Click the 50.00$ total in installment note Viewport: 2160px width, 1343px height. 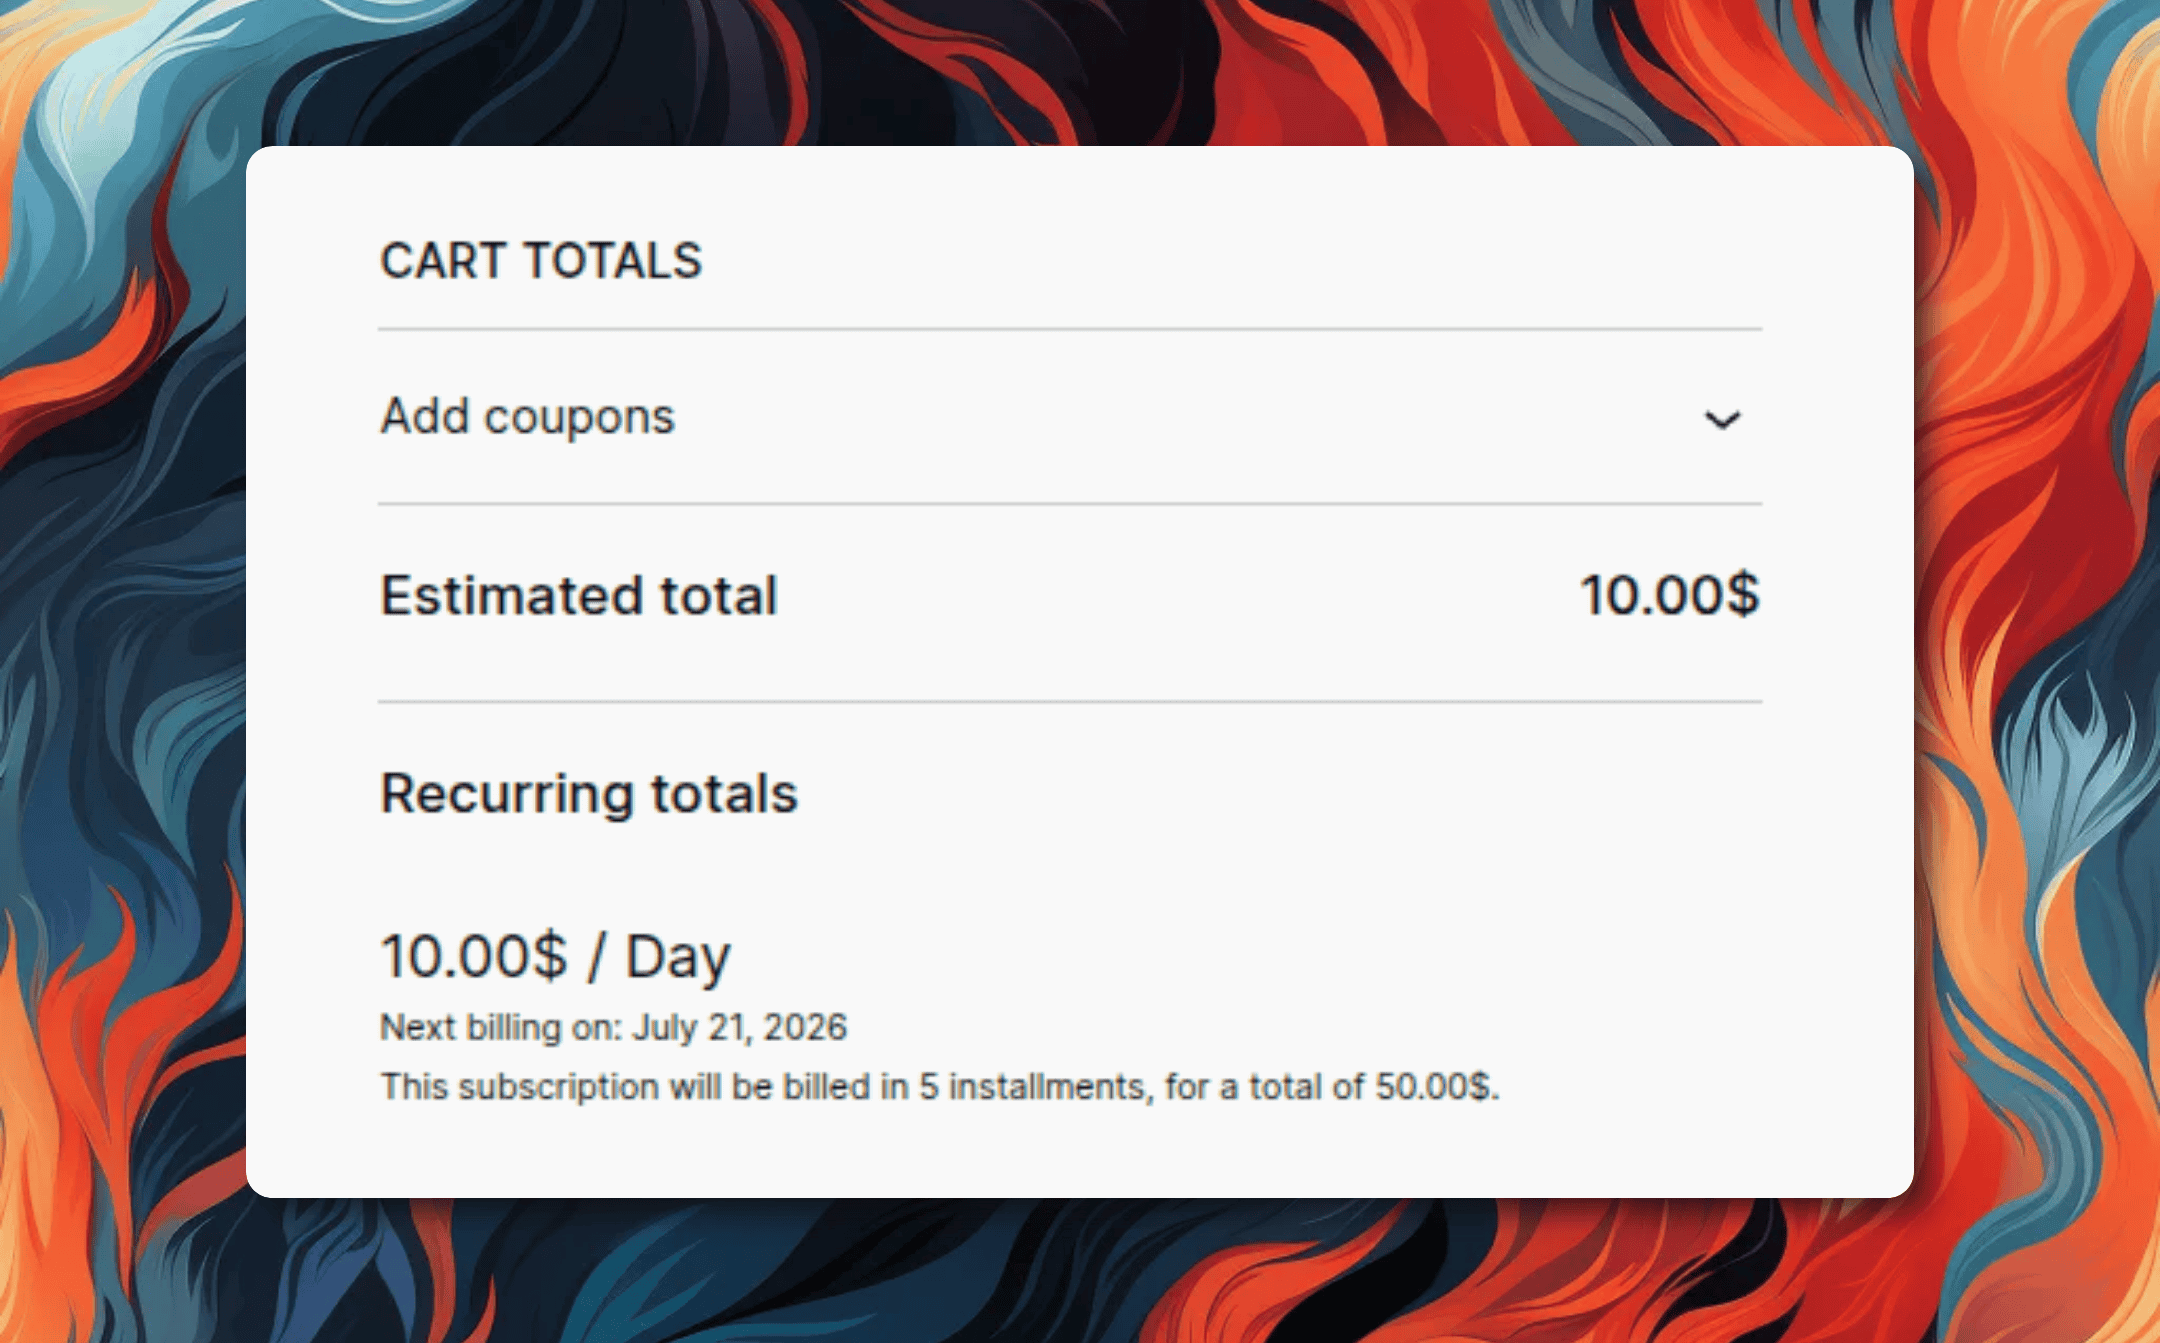tap(1433, 1086)
